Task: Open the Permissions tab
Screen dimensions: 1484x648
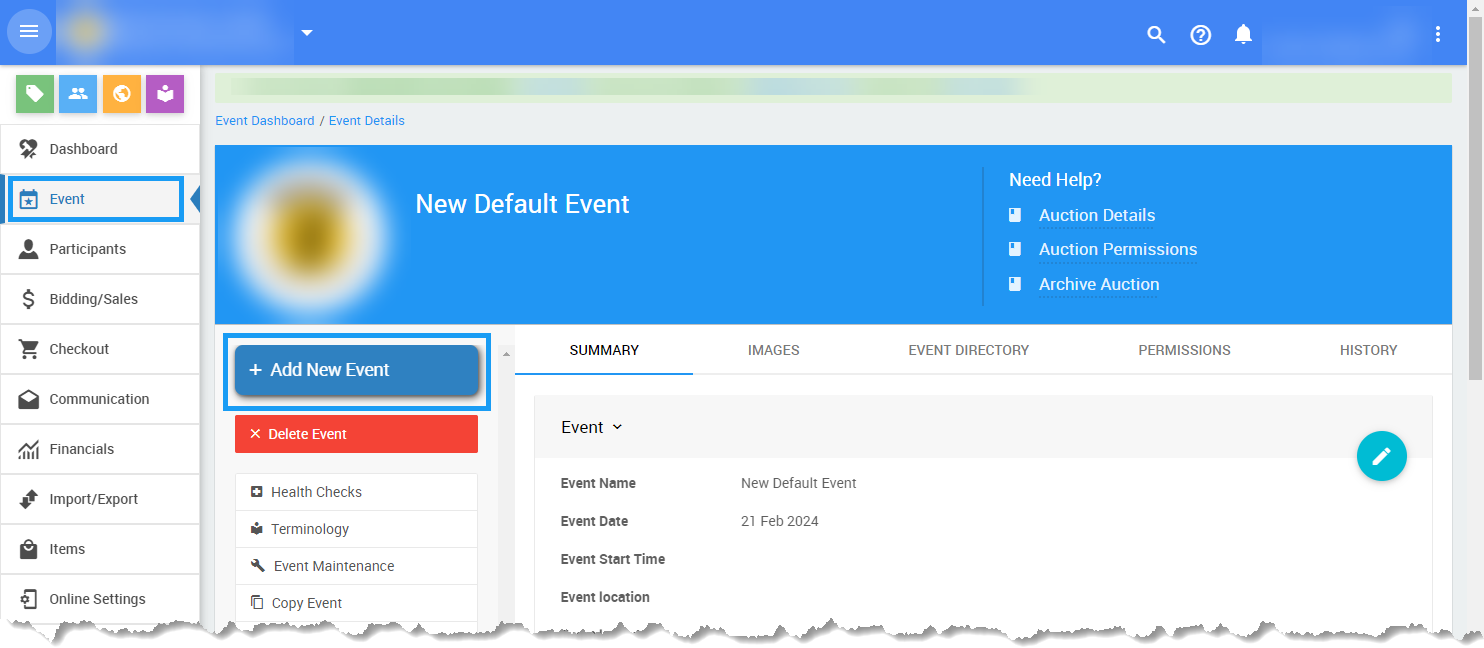Action: coord(1184,350)
